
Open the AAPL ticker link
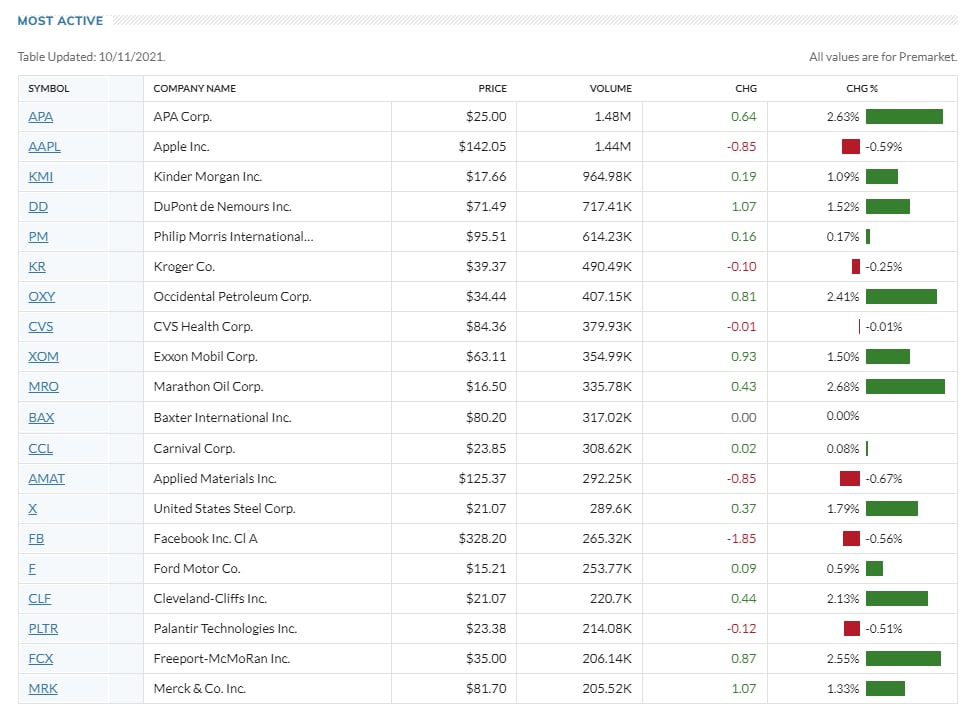tap(44, 147)
